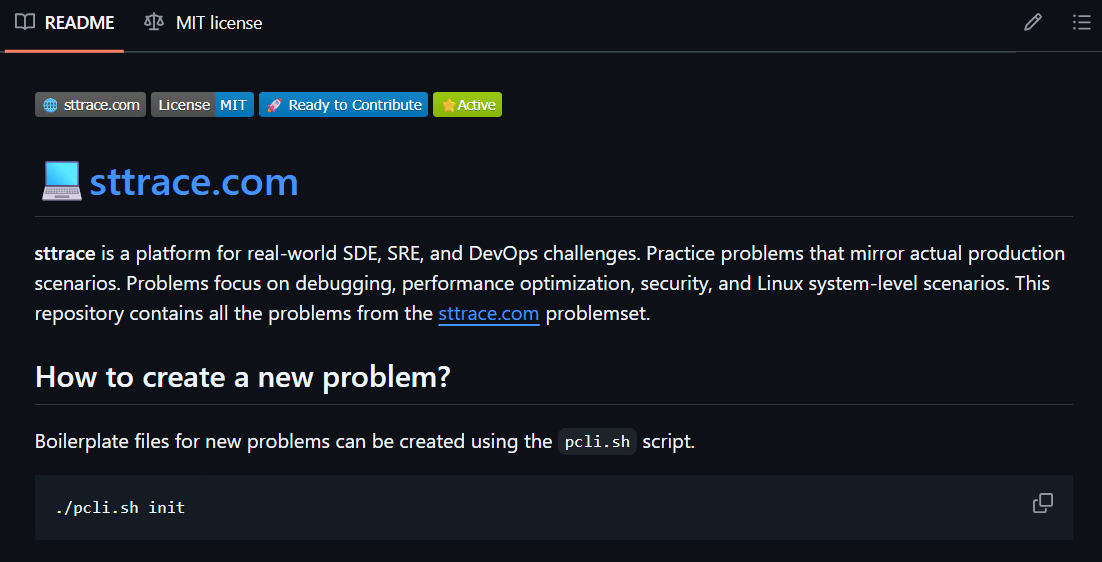Open the MIT license tab

click(203, 23)
